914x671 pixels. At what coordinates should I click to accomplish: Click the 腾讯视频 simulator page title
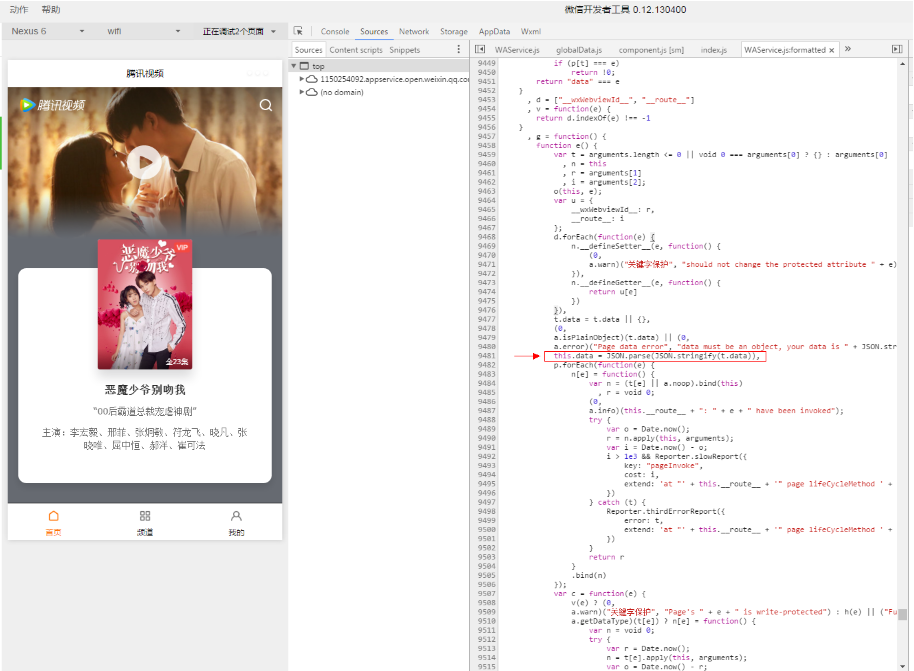point(145,73)
